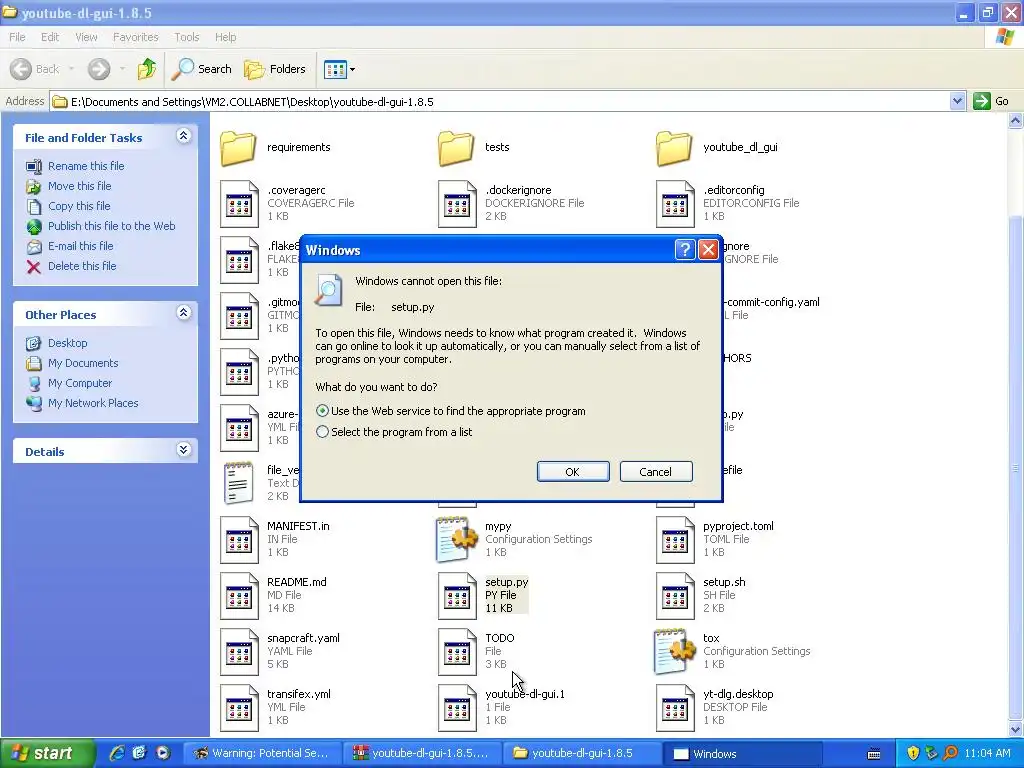Select the setup.py file icon
This screenshot has width=1024, height=768.
point(457,596)
